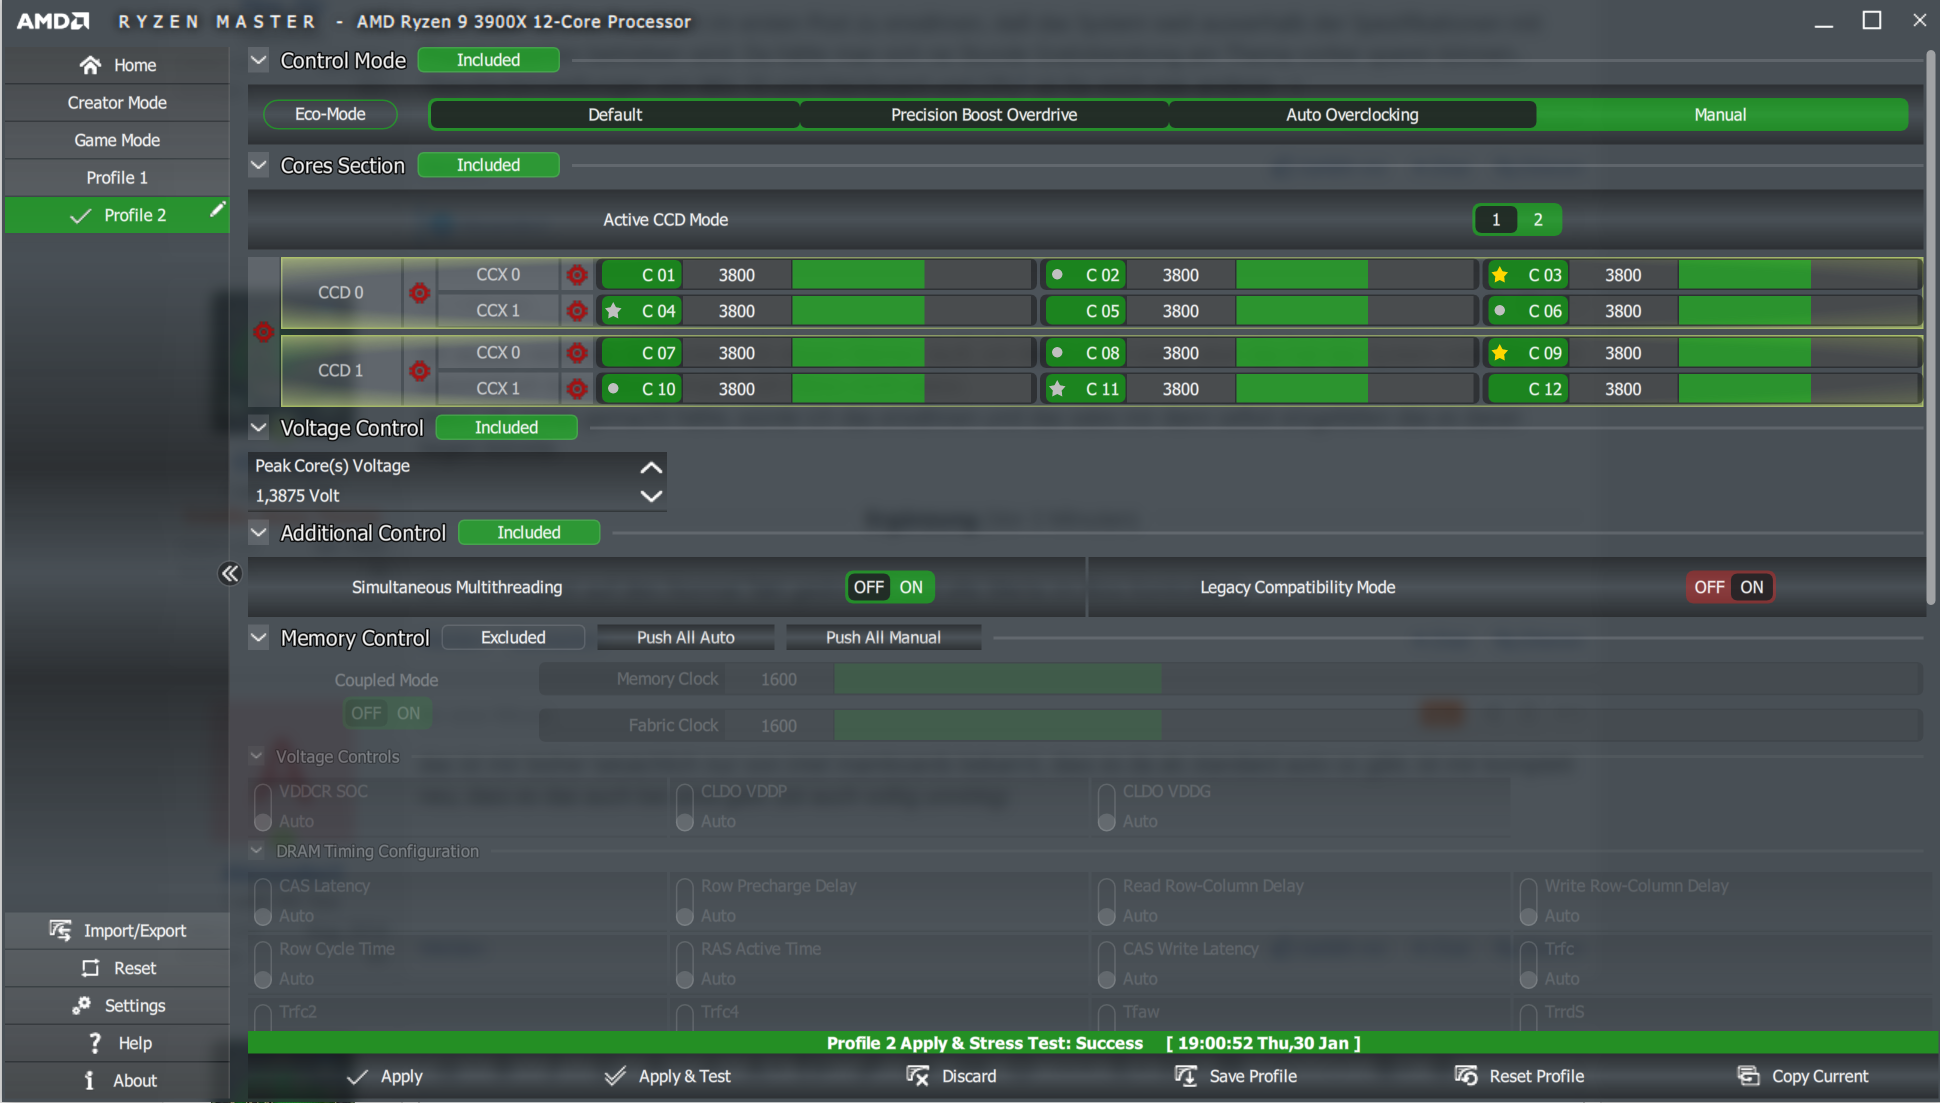Click the Copy Current icon
The height and width of the screenshot is (1103, 1940).
(1748, 1076)
